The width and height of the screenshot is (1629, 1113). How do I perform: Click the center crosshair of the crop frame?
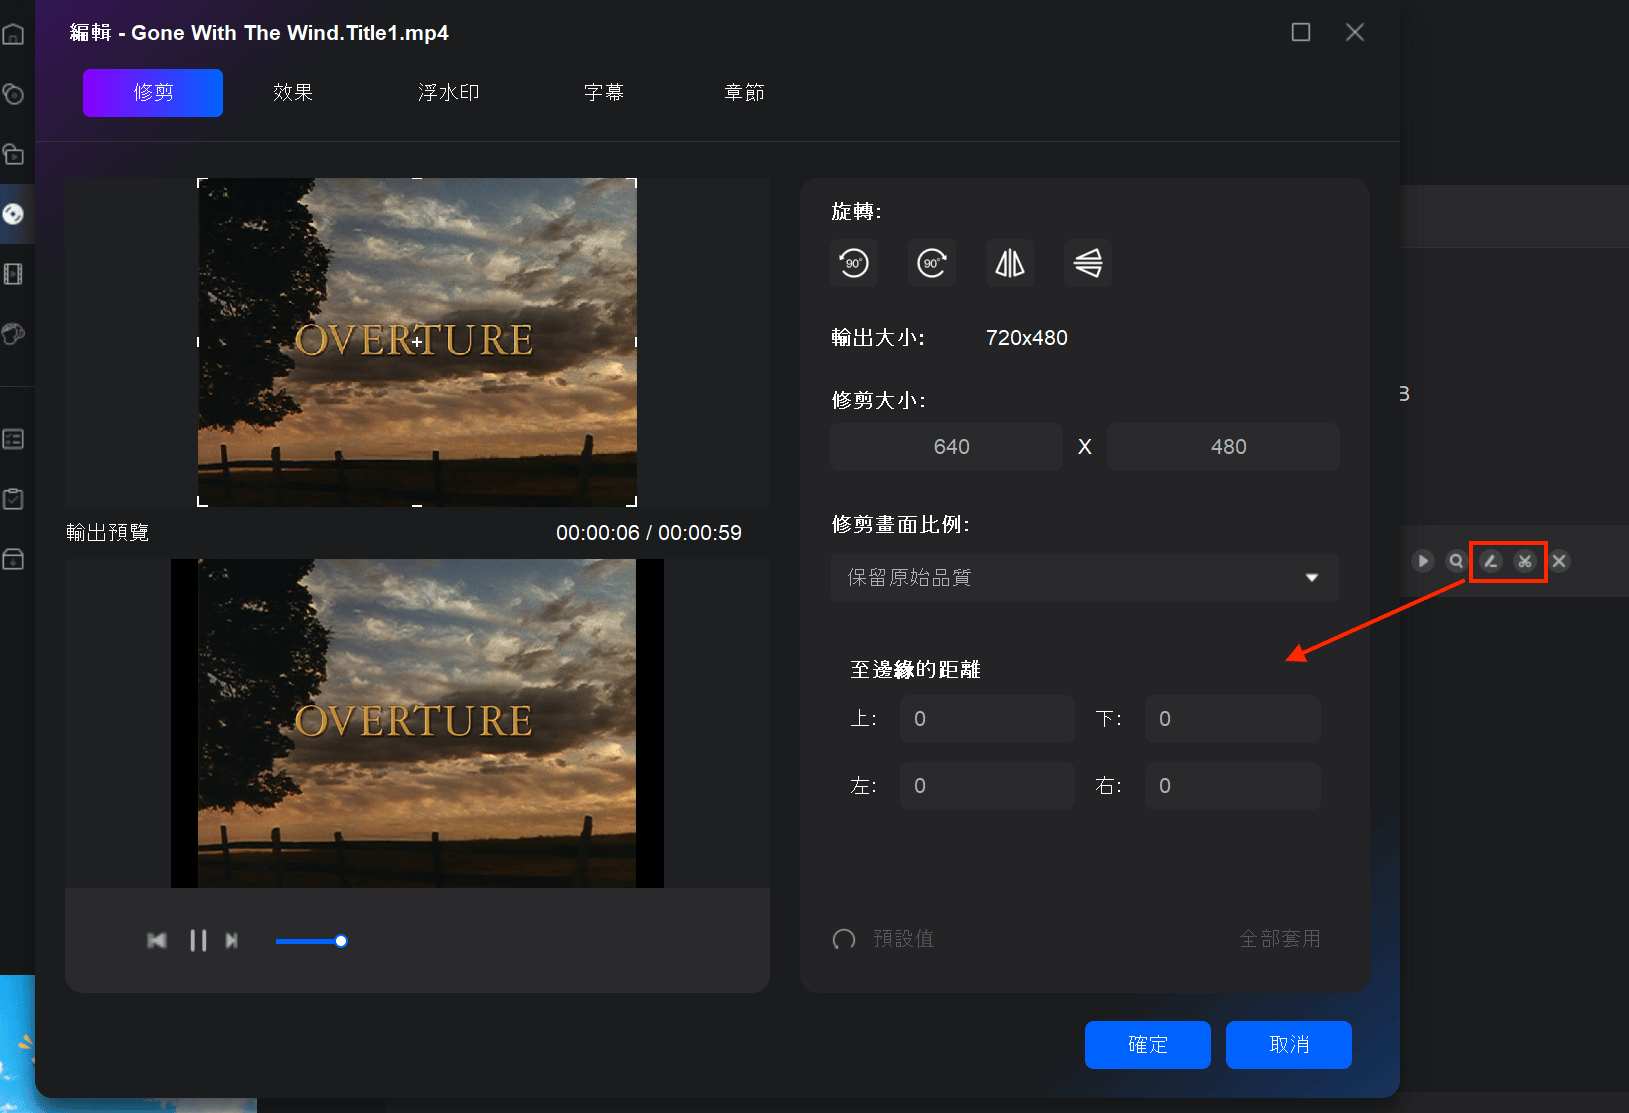[x=417, y=342]
